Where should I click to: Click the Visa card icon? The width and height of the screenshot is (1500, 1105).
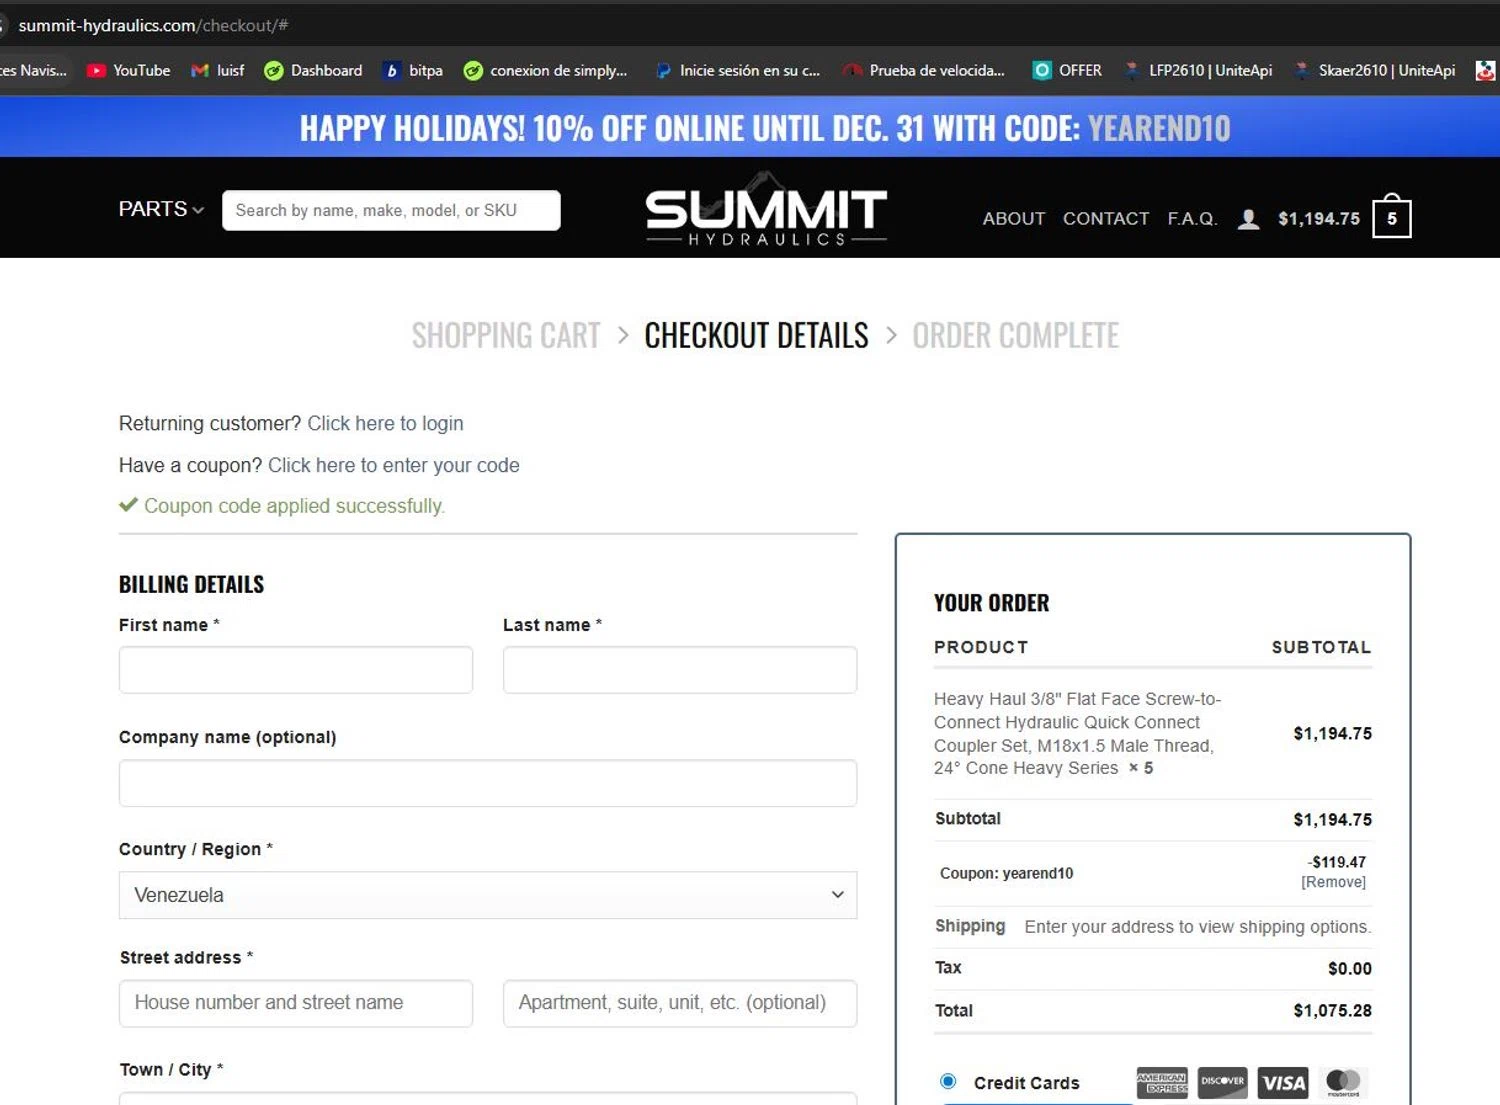click(1283, 1082)
